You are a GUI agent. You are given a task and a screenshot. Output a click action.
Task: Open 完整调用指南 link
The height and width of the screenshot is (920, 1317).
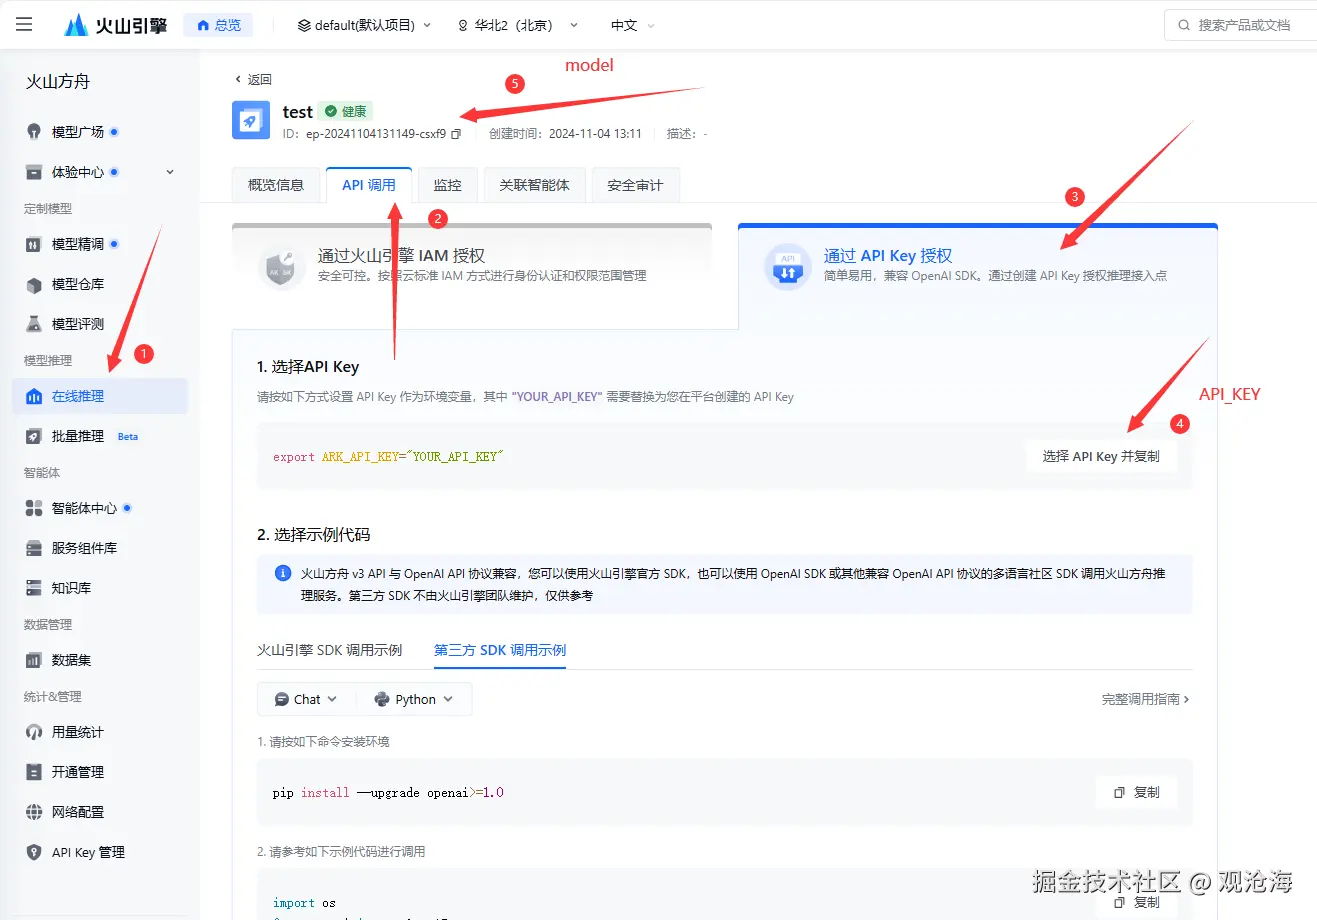(1146, 699)
